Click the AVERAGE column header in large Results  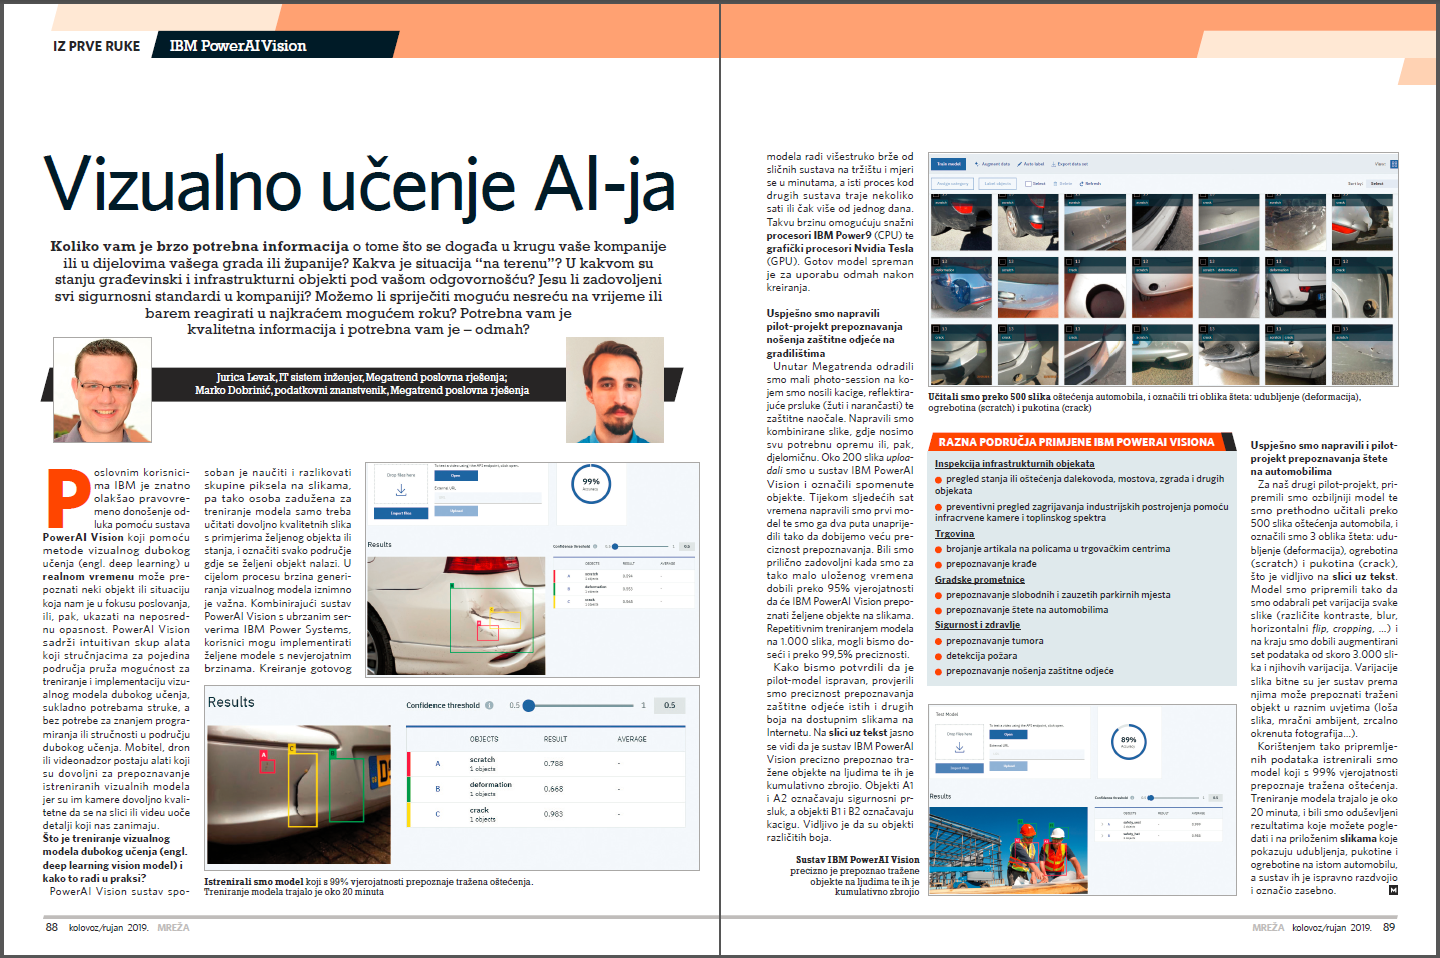[632, 739]
